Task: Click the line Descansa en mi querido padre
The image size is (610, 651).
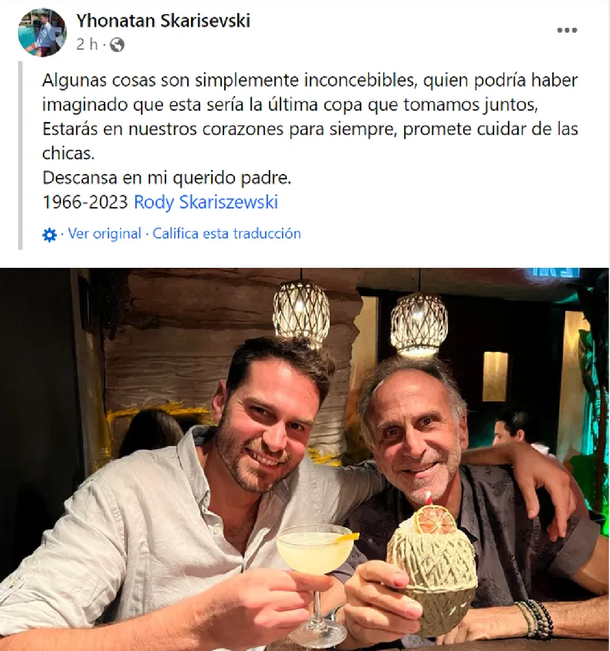Action: pyautogui.click(x=167, y=178)
